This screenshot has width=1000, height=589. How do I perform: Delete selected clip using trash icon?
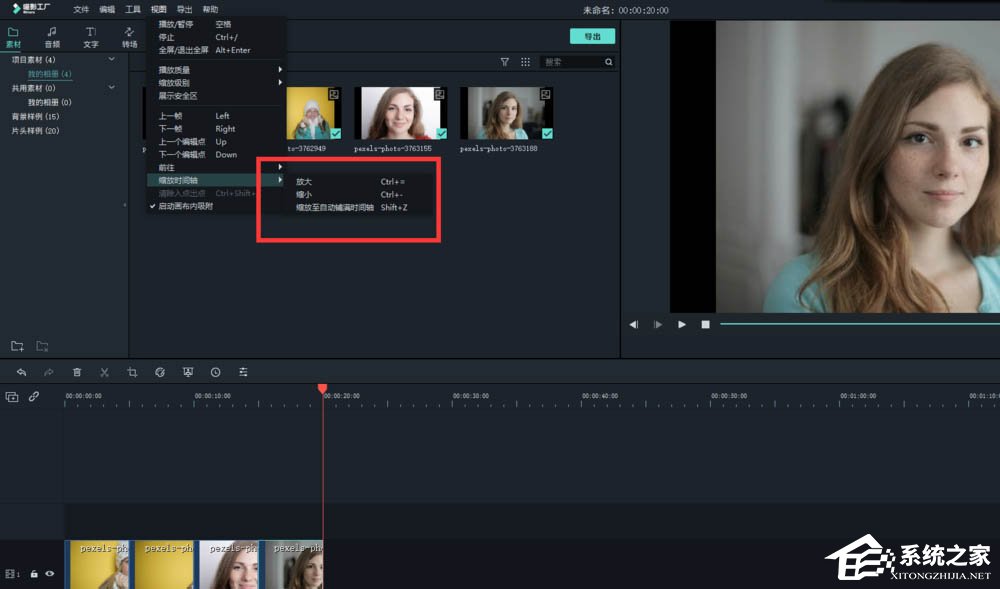[77, 372]
